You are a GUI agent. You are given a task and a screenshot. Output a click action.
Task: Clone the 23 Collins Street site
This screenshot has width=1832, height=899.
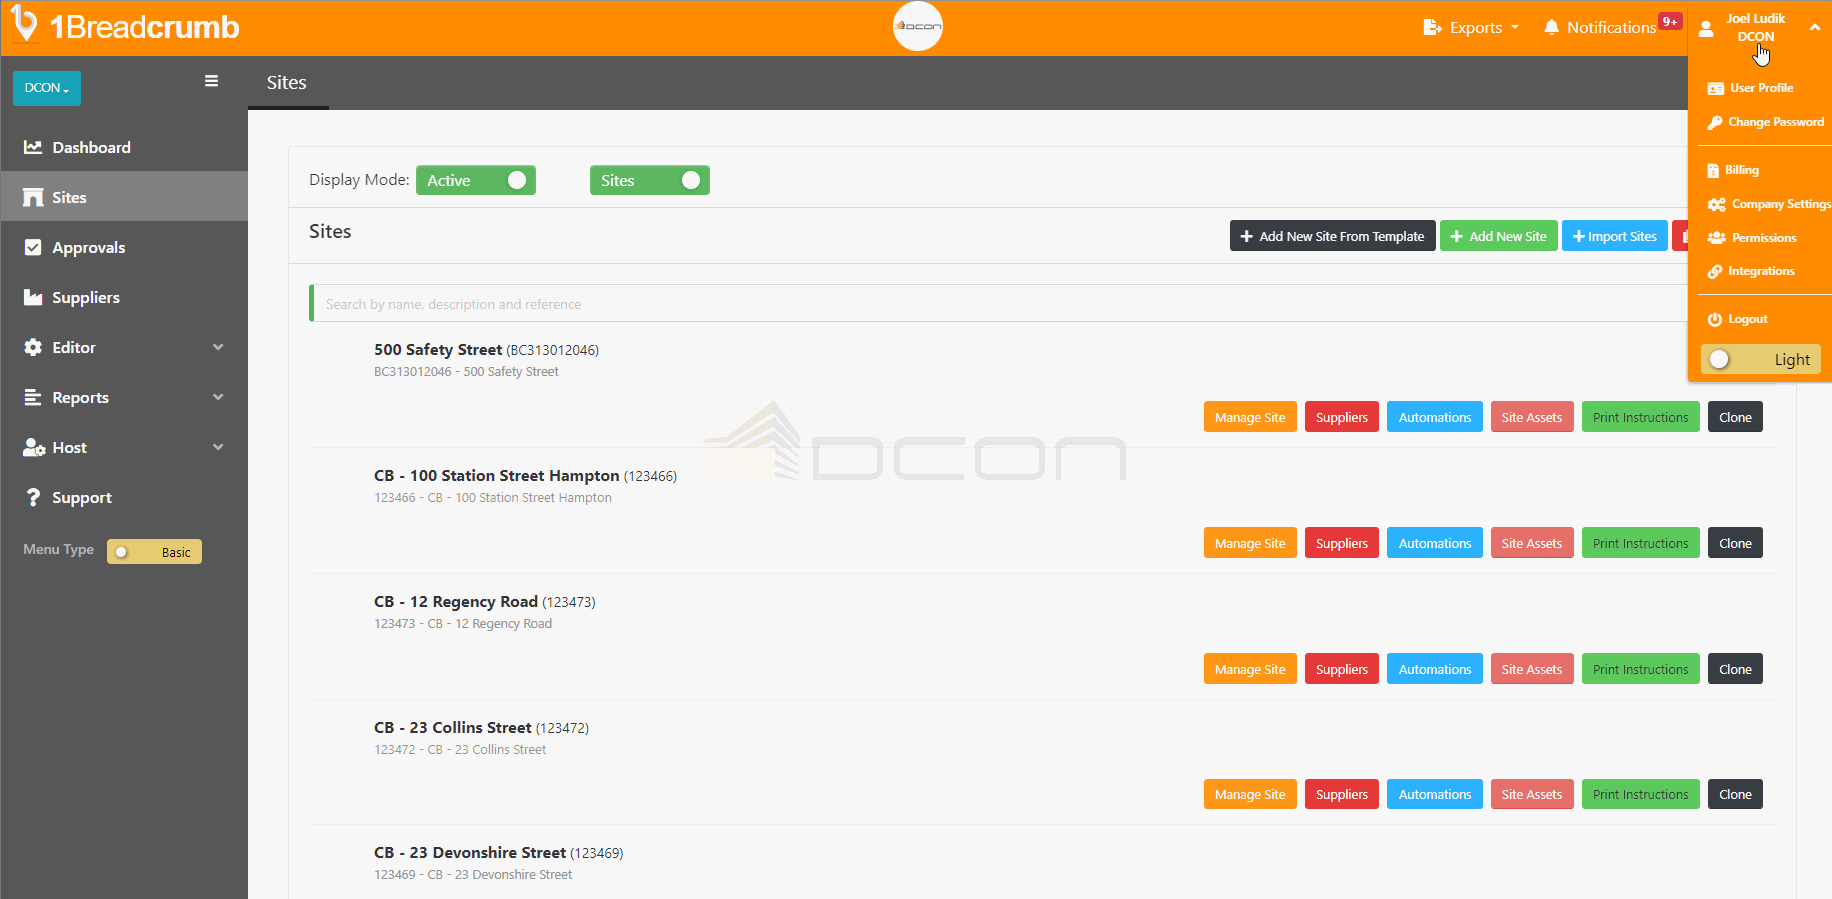[x=1735, y=794]
